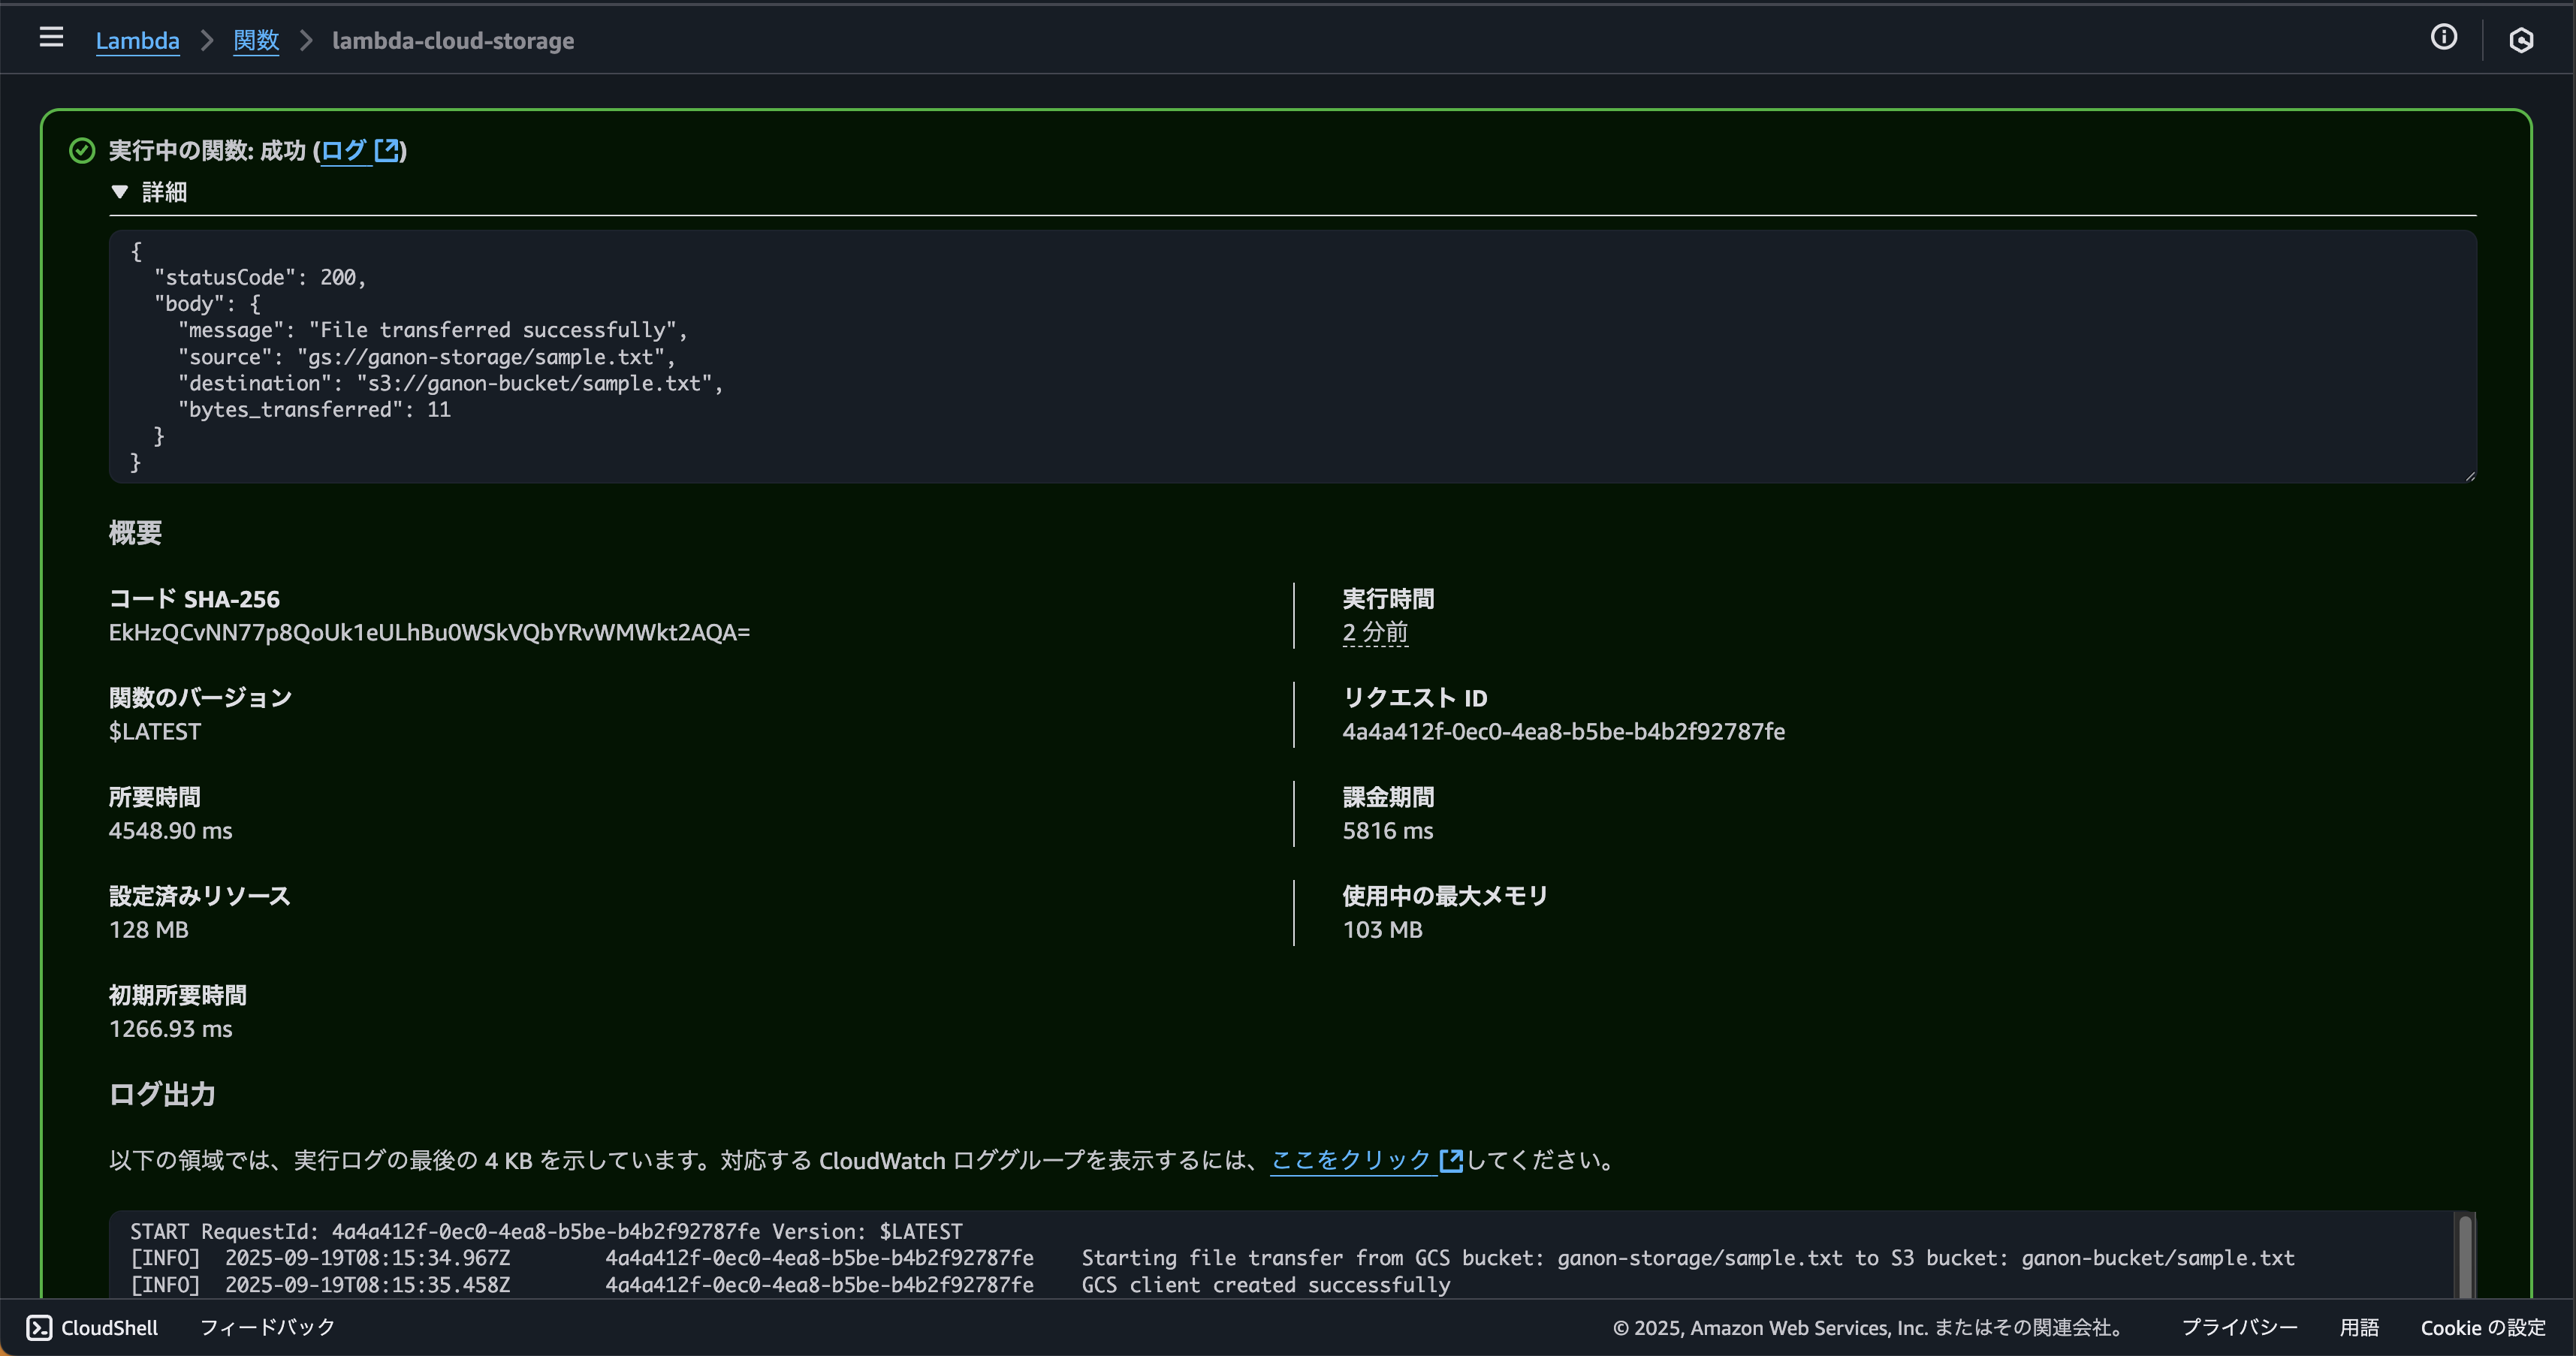Click the info panel icon
The height and width of the screenshot is (1356, 2576).
(2443, 38)
